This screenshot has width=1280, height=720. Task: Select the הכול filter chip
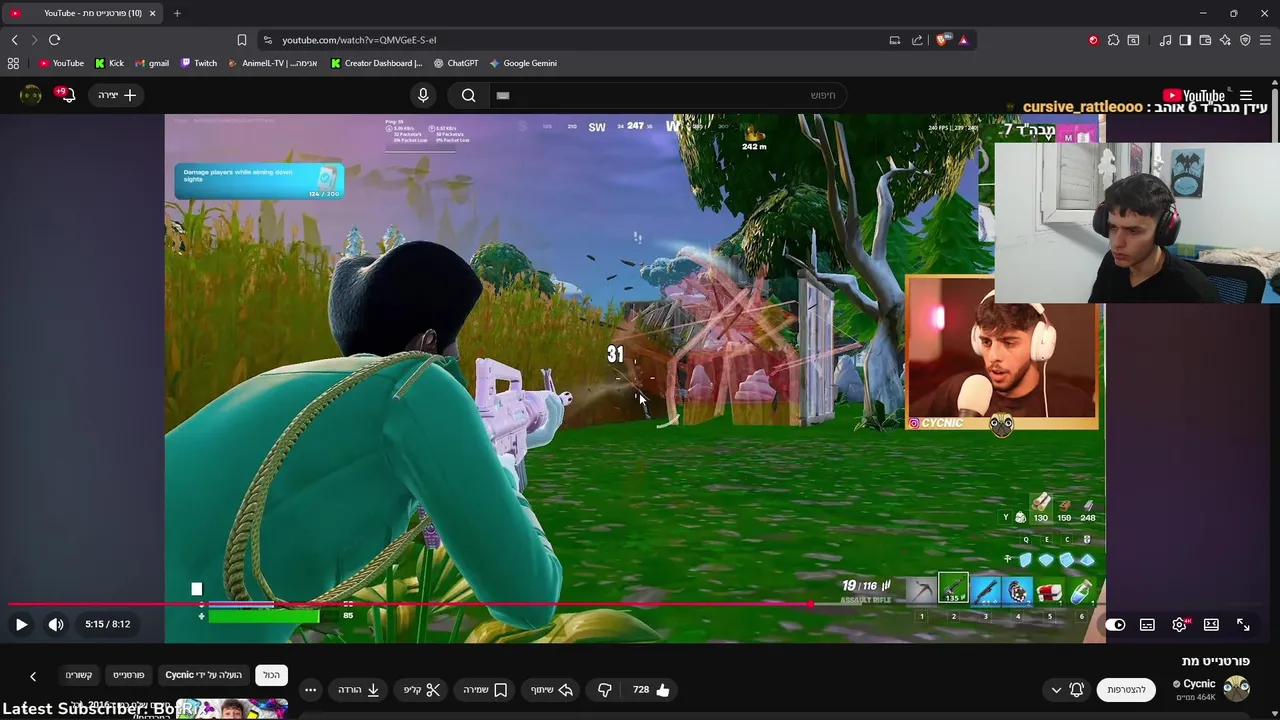271,675
